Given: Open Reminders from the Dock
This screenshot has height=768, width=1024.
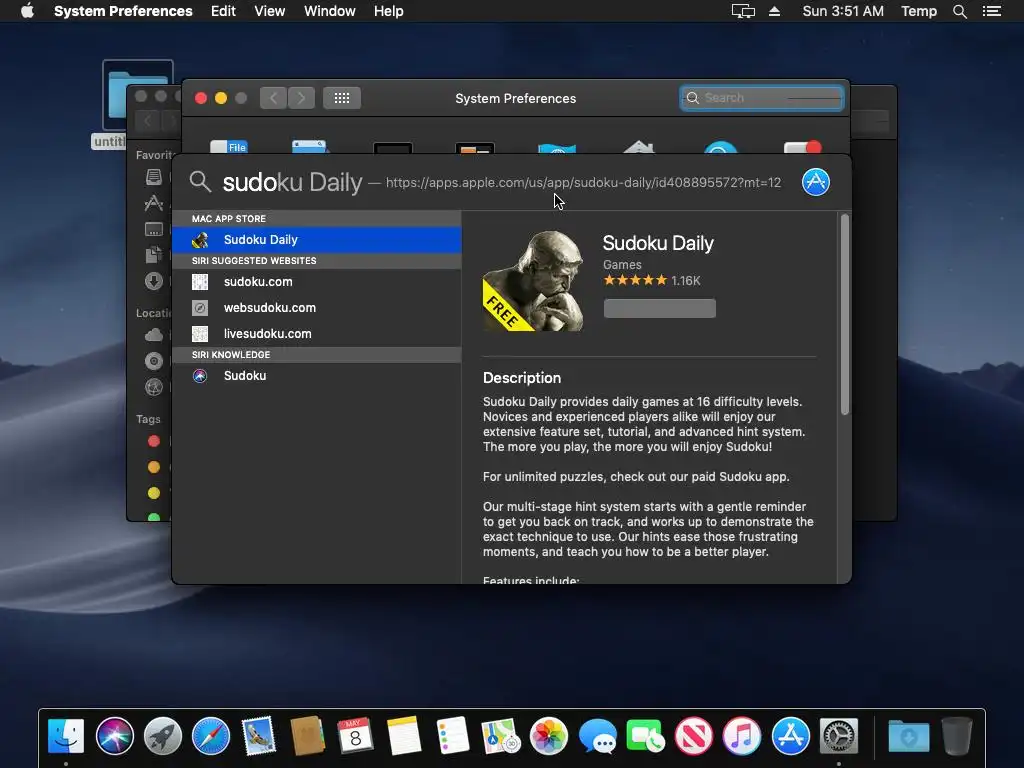Looking at the screenshot, I should point(452,735).
